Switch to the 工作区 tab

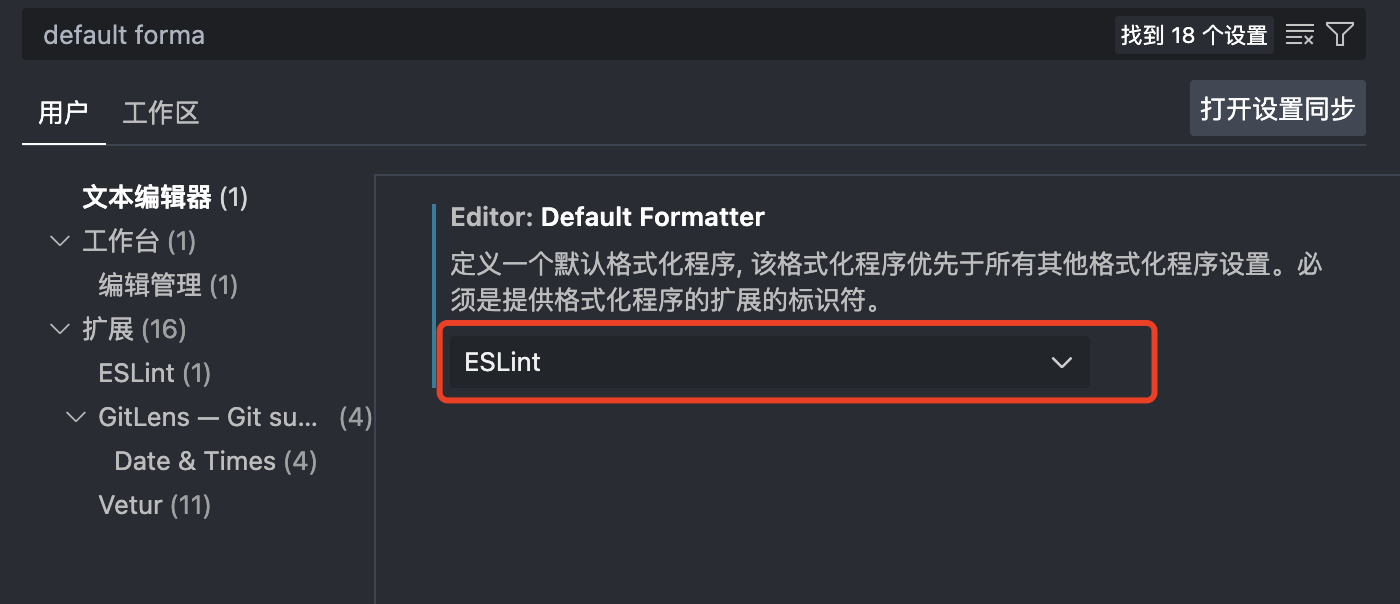point(160,113)
